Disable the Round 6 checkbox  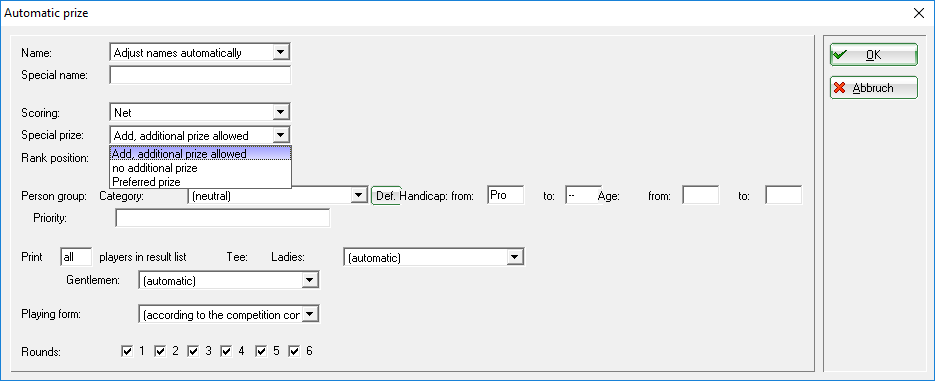(294, 351)
